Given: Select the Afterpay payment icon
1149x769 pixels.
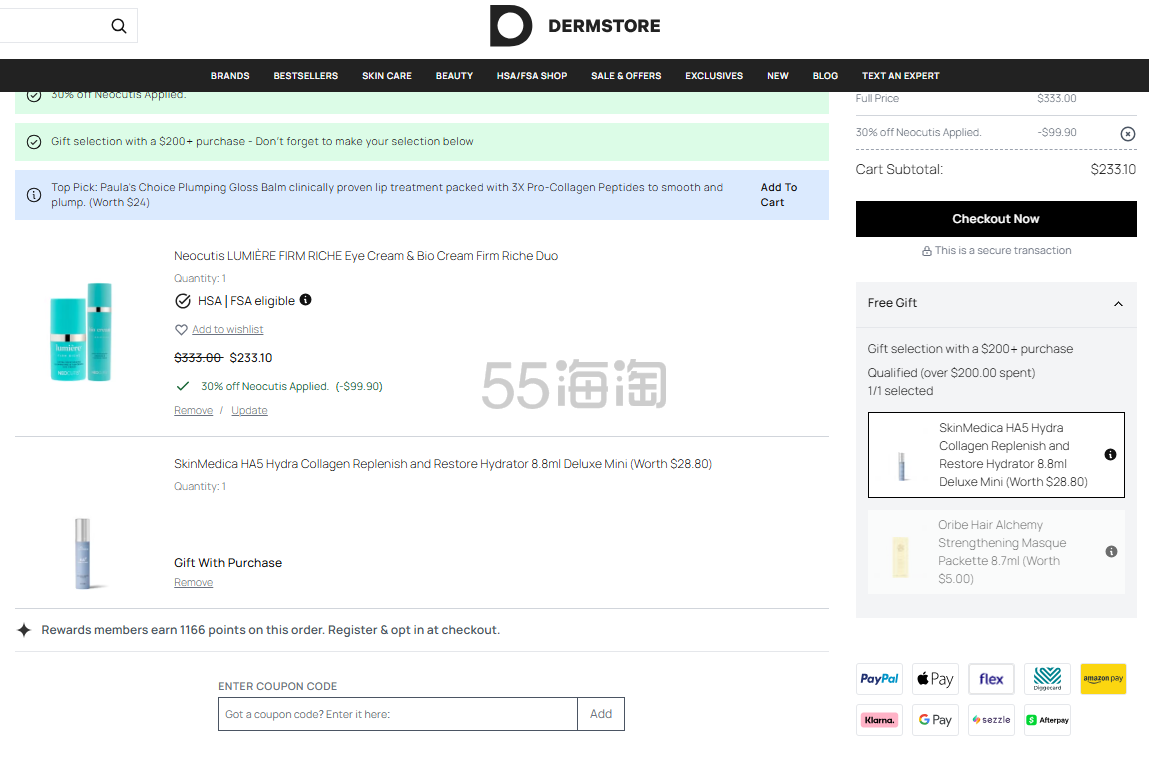Looking at the screenshot, I should tap(1047, 720).
